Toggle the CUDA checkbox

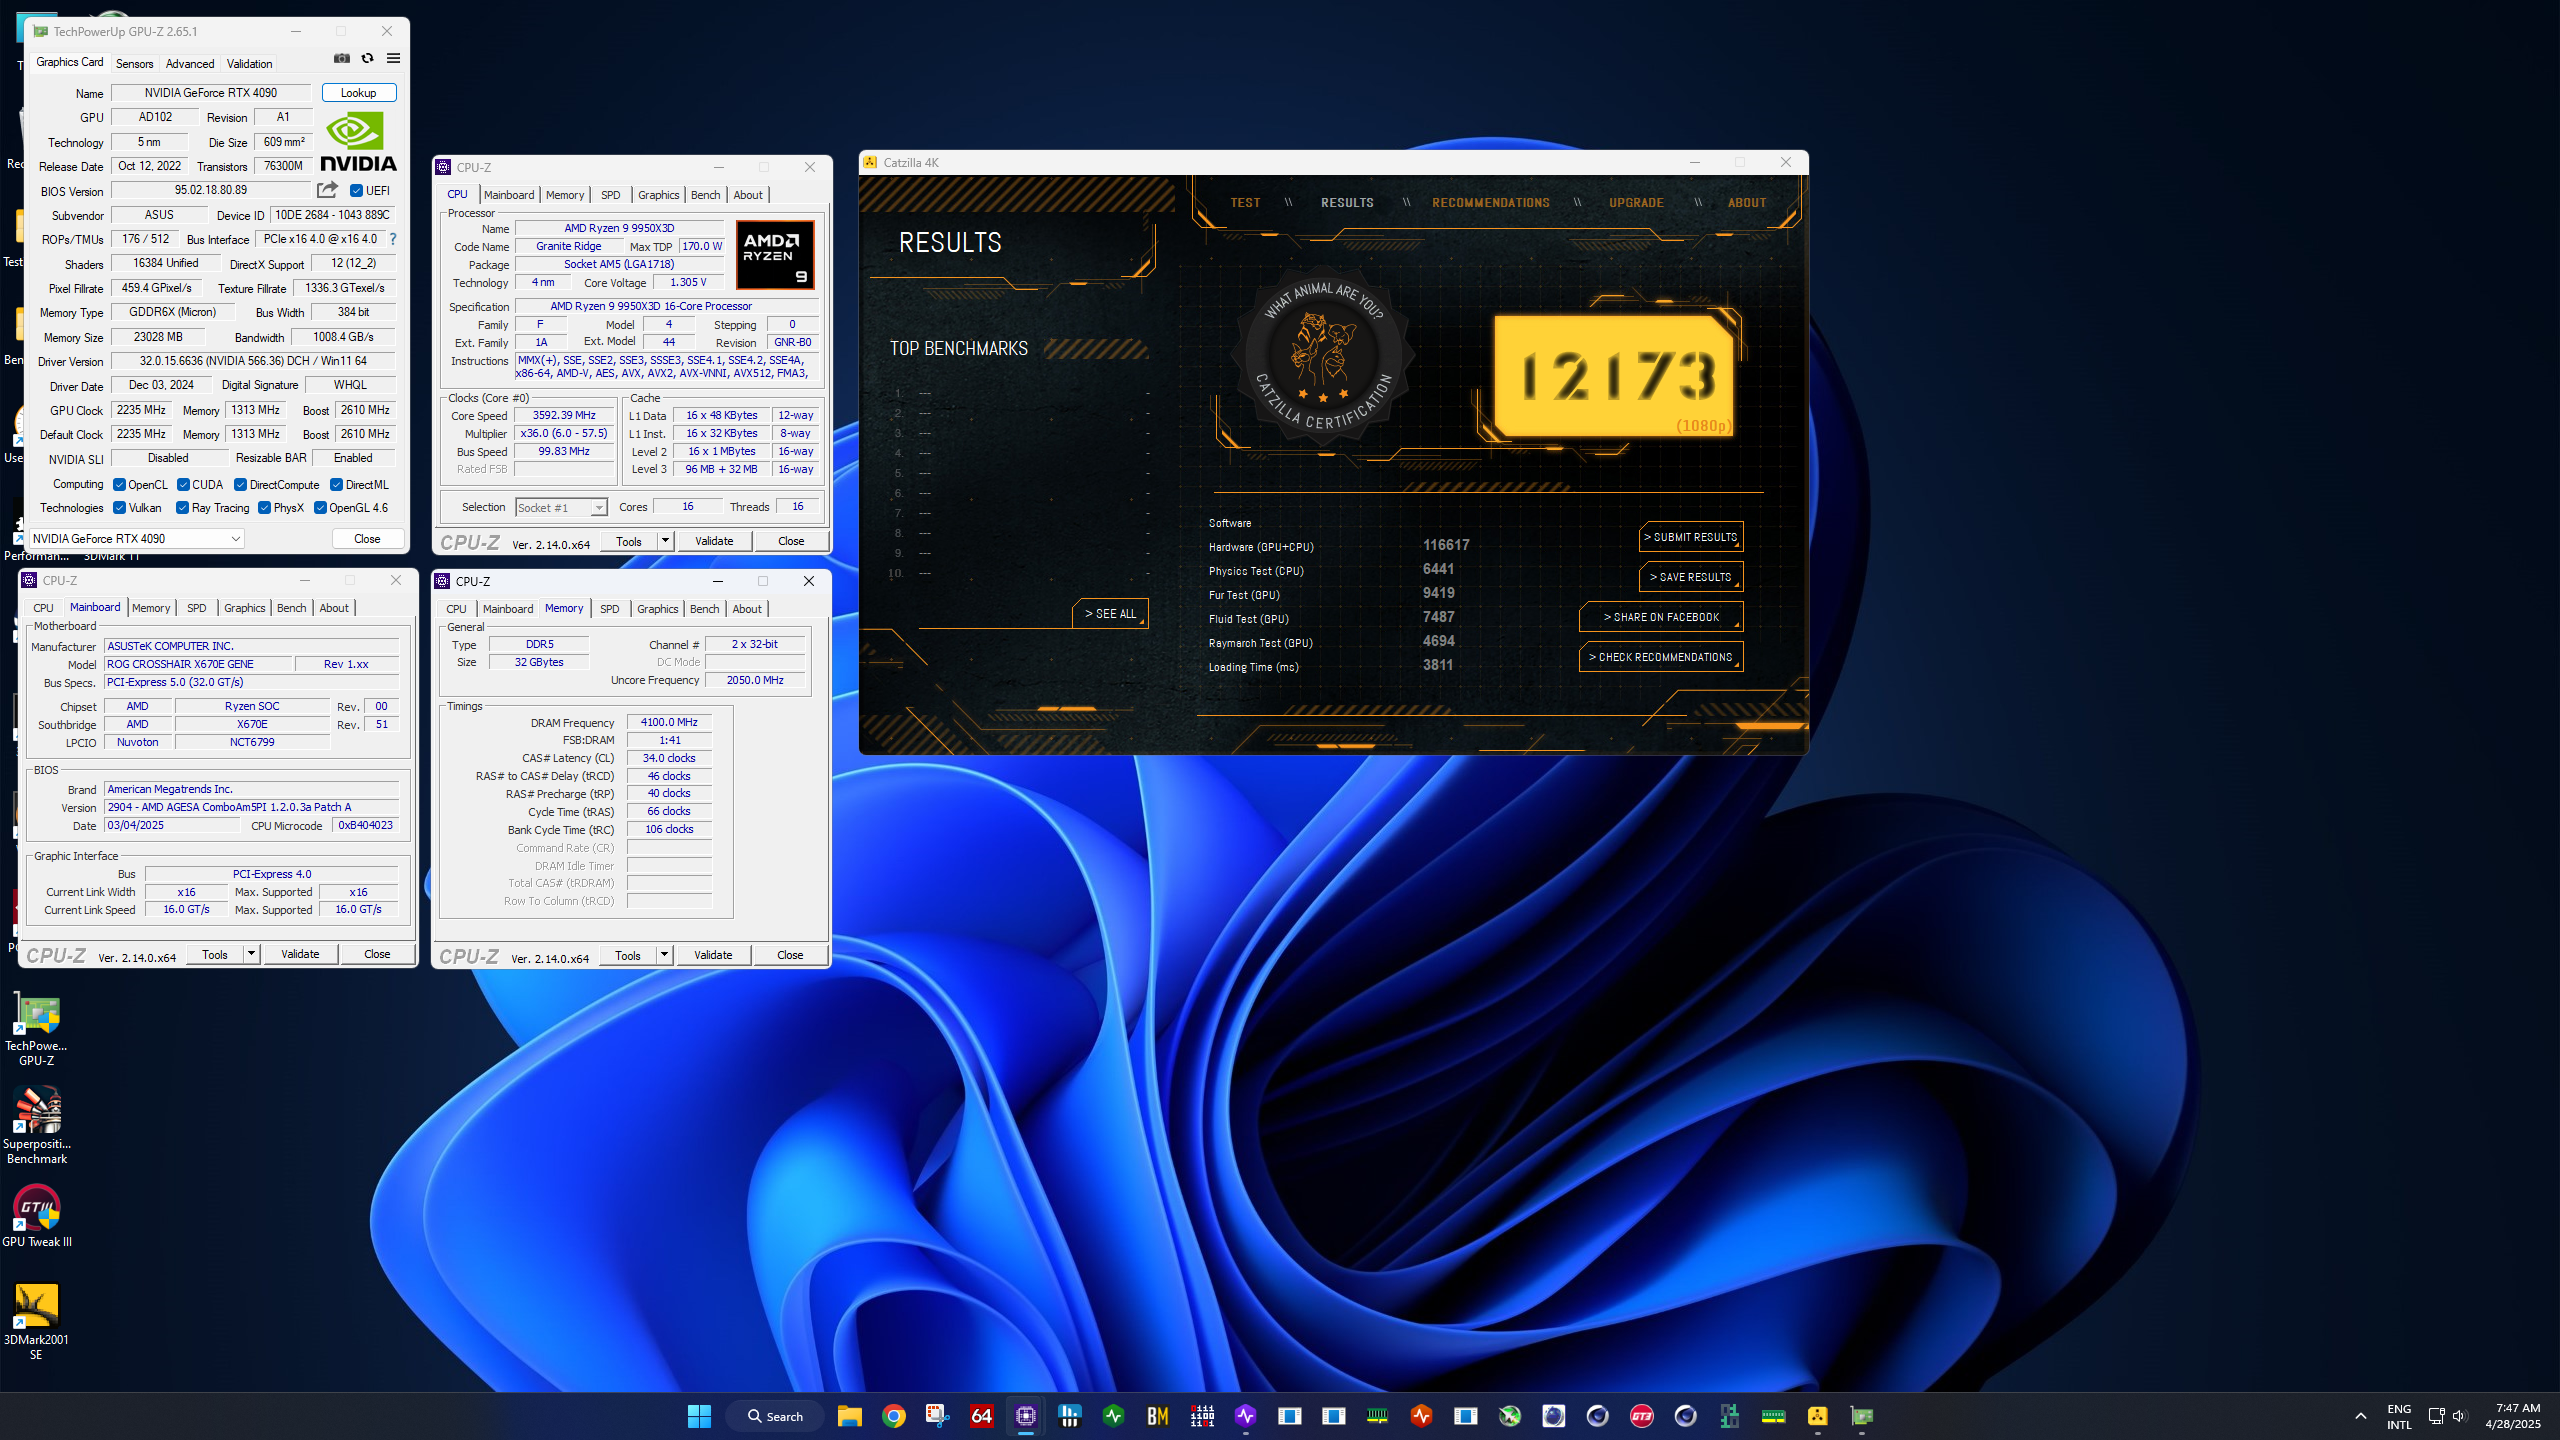[x=183, y=485]
